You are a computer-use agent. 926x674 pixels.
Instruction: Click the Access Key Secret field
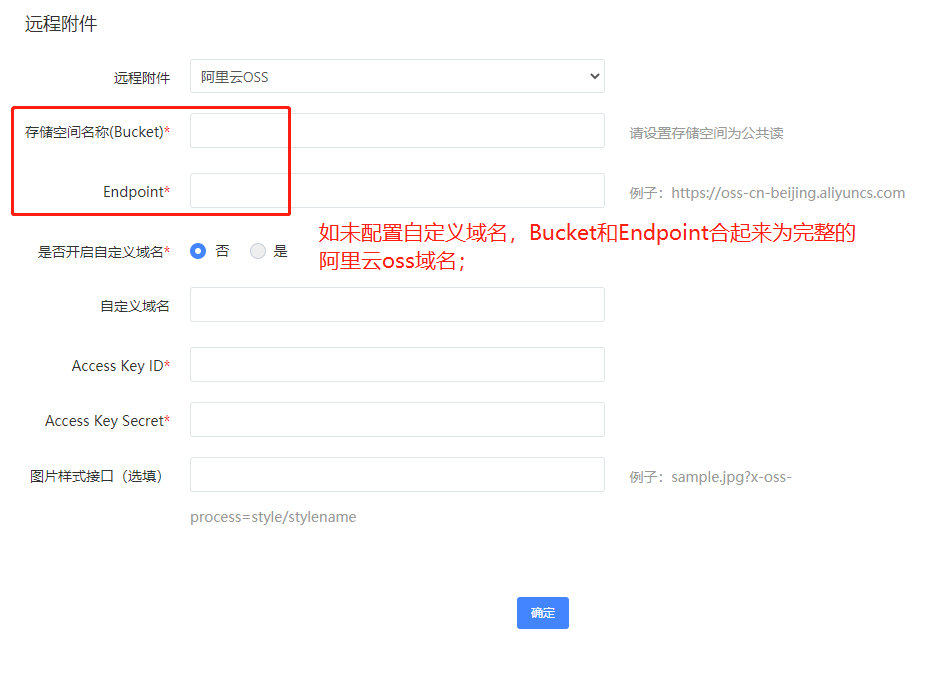click(397, 419)
